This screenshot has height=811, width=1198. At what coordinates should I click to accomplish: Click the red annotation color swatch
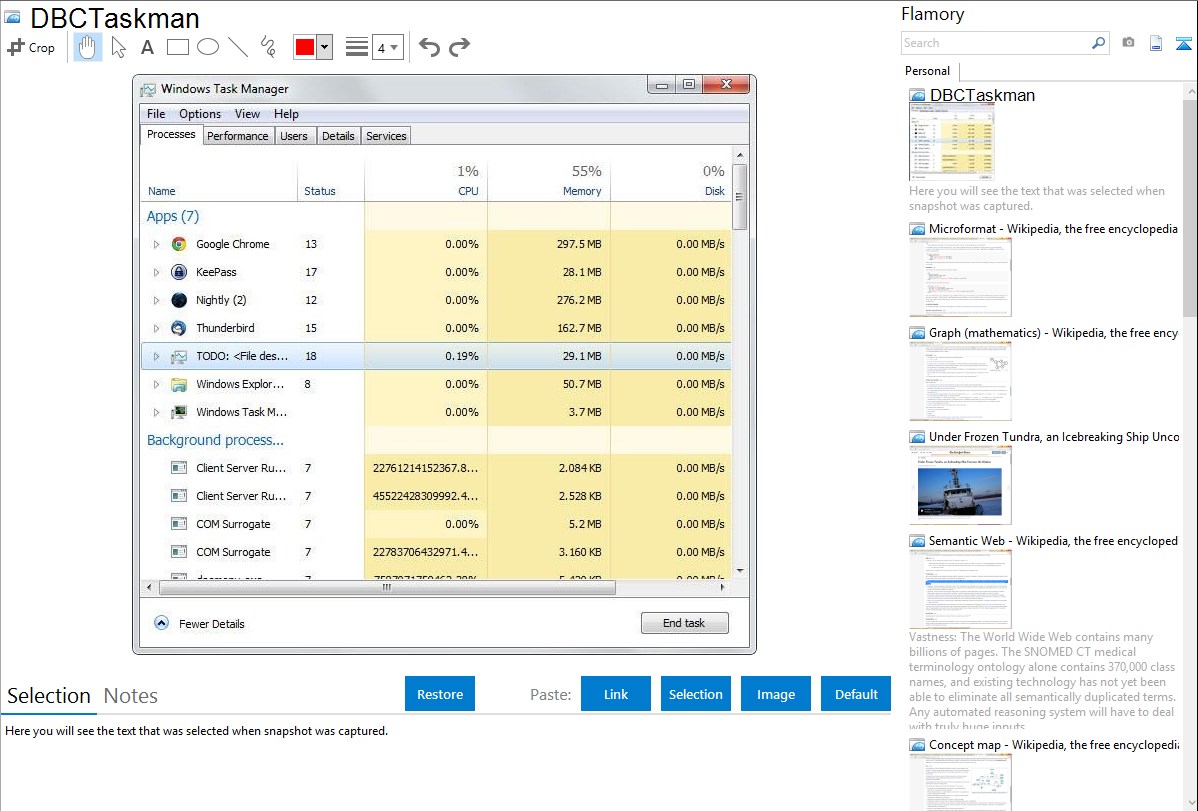coord(305,47)
